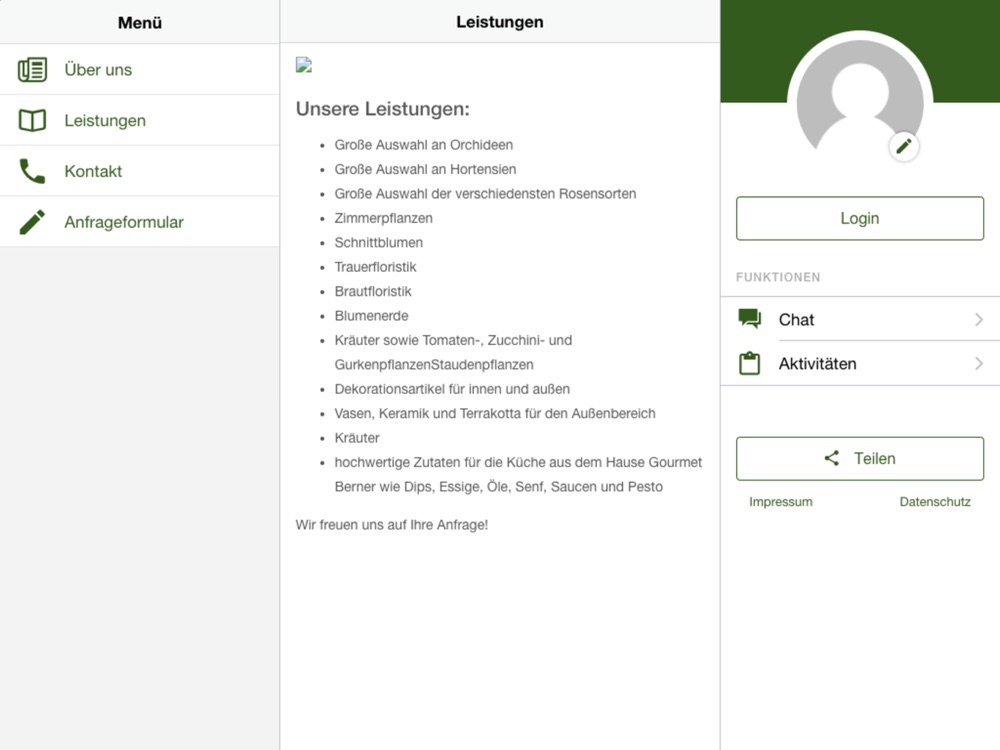Click 'Große Auswahl an Hortensien' list item
The image size is (1000, 750).
pos(425,169)
